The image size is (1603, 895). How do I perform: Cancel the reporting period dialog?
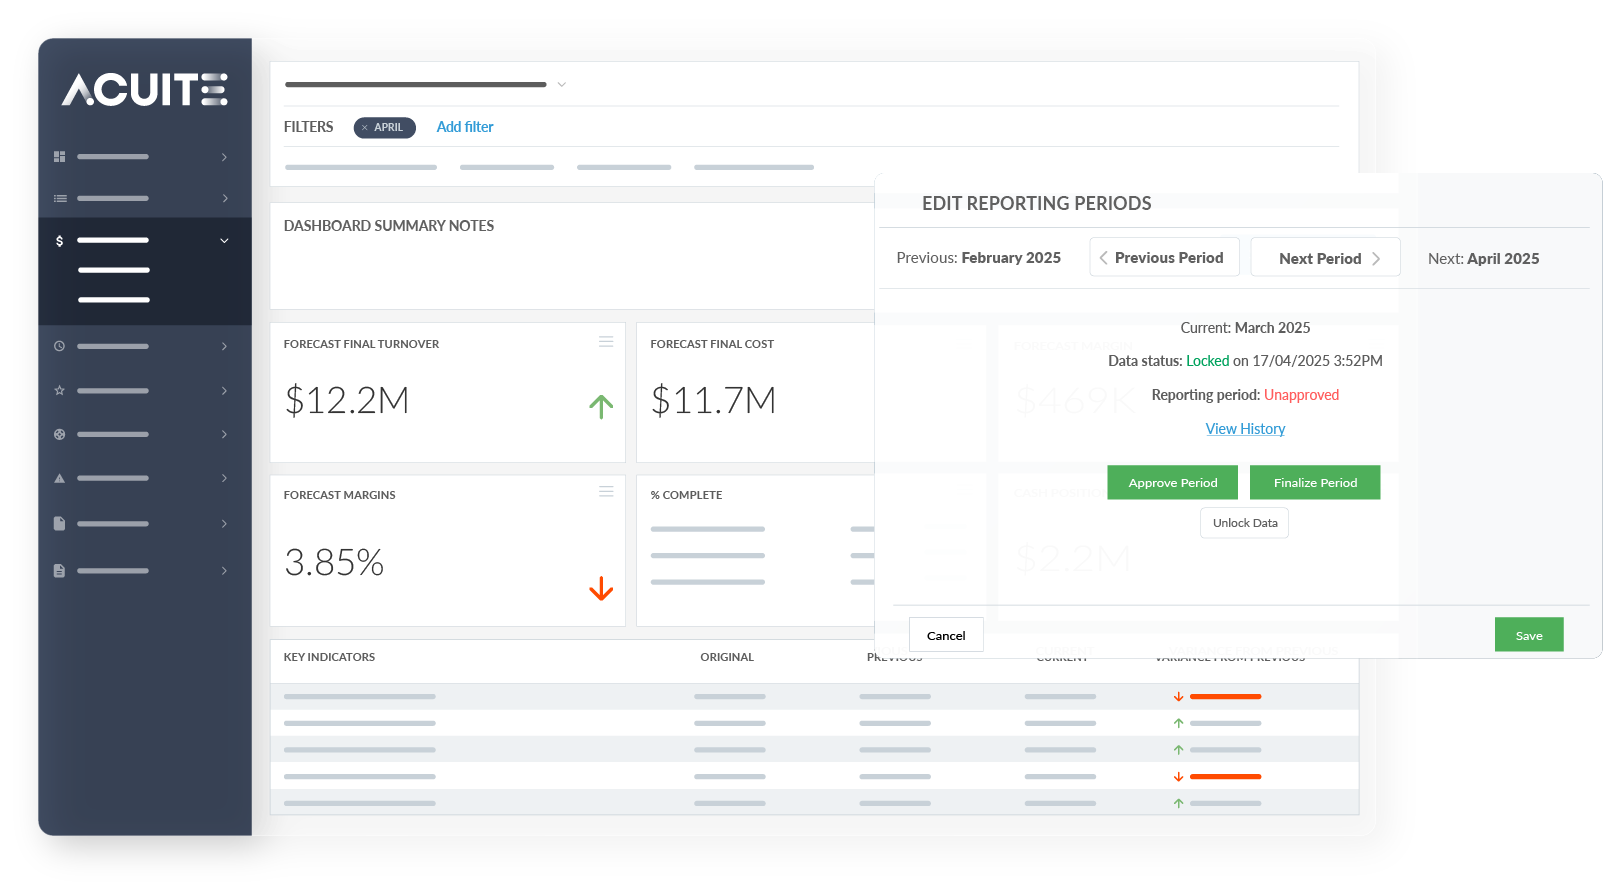946,635
